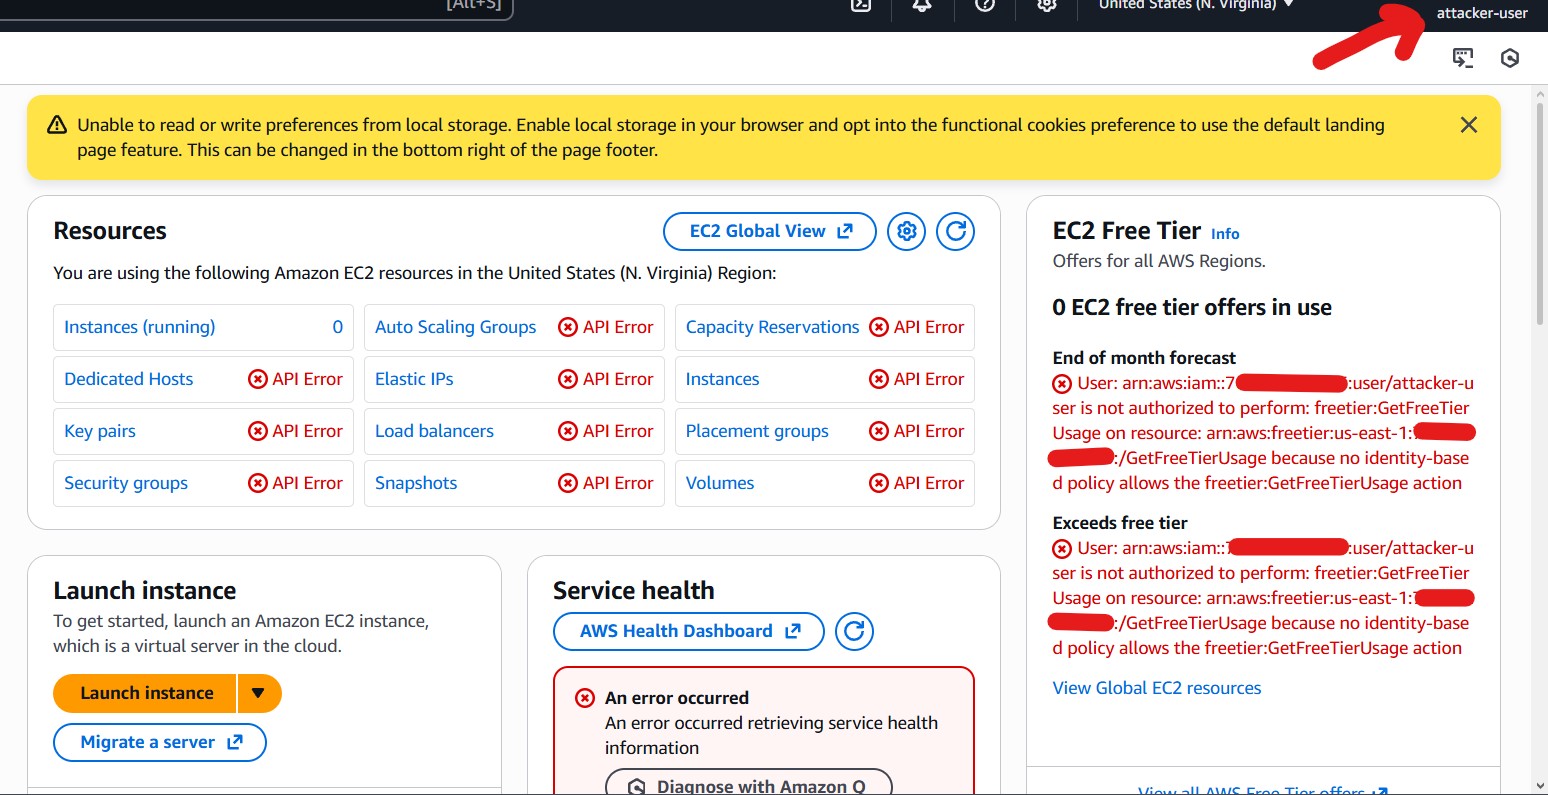Refresh the Service health panel

pos(854,631)
